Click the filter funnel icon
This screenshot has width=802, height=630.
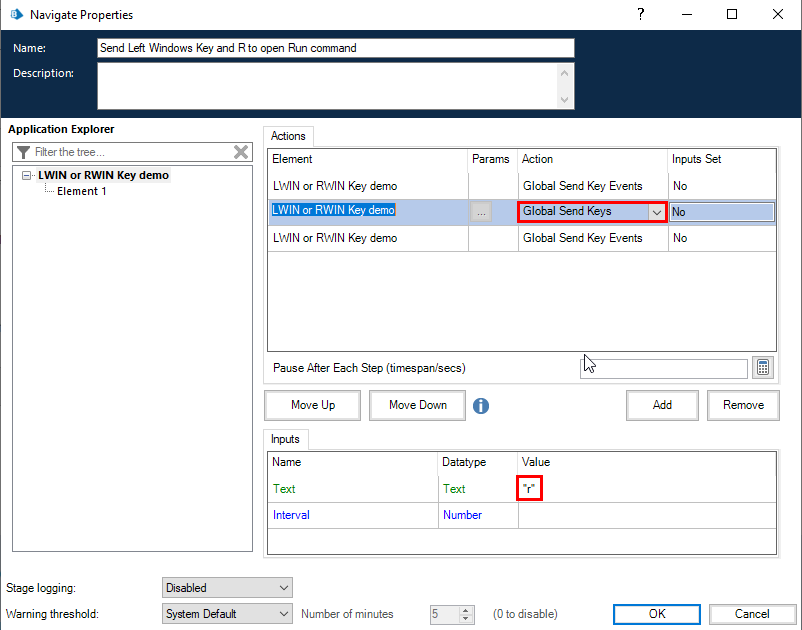23,152
